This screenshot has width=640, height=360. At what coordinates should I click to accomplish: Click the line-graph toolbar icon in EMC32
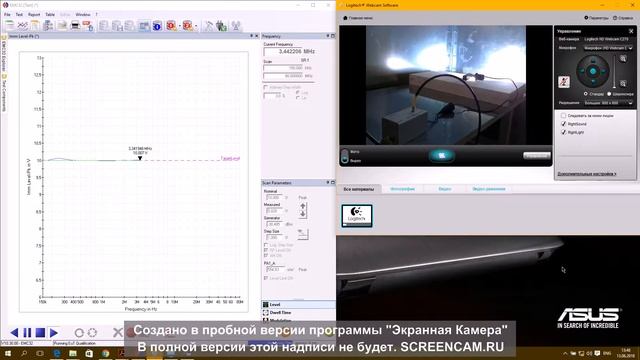[22, 26]
